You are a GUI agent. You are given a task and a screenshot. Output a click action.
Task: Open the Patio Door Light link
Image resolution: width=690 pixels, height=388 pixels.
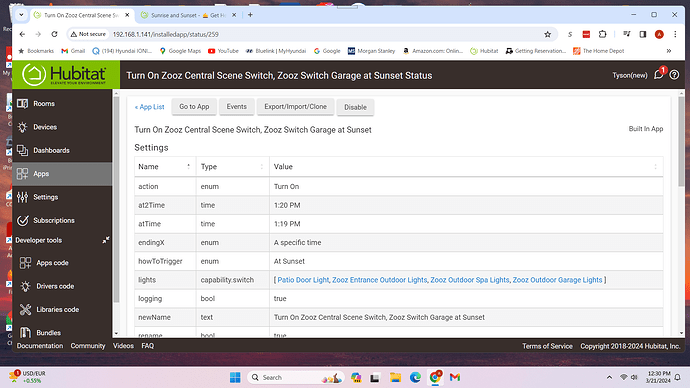pyautogui.click(x=303, y=280)
